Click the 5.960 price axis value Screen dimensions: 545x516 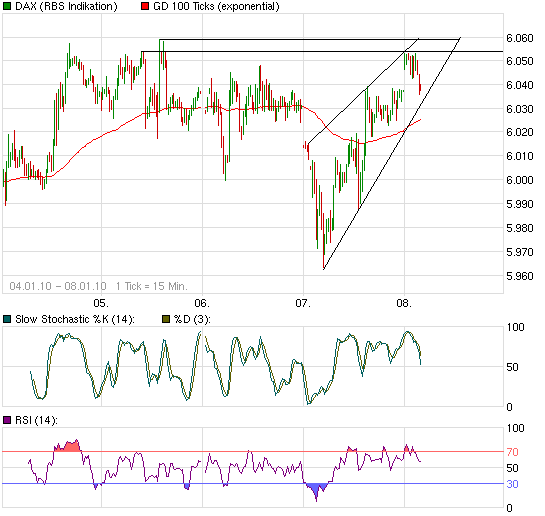(520, 276)
